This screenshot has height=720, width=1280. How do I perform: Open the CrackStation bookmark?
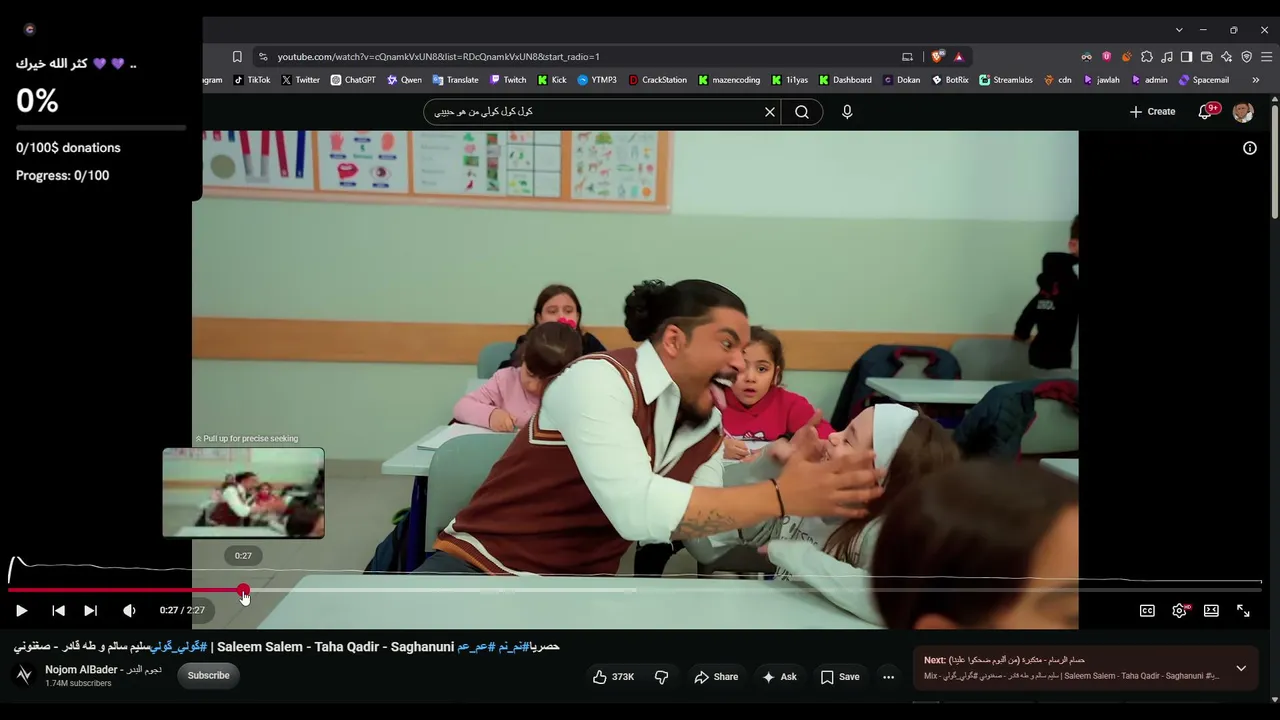pos(658,80)
